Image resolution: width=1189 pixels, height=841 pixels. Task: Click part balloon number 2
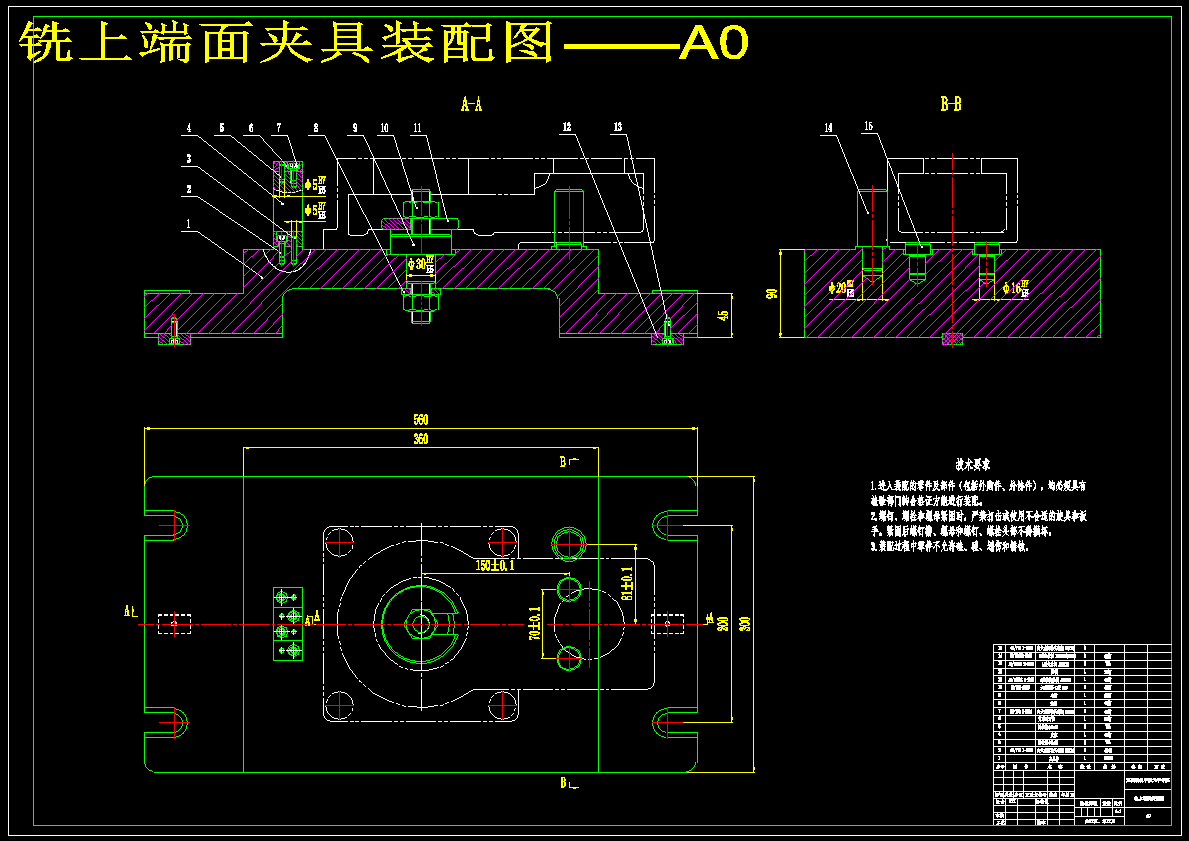(189, 190)
